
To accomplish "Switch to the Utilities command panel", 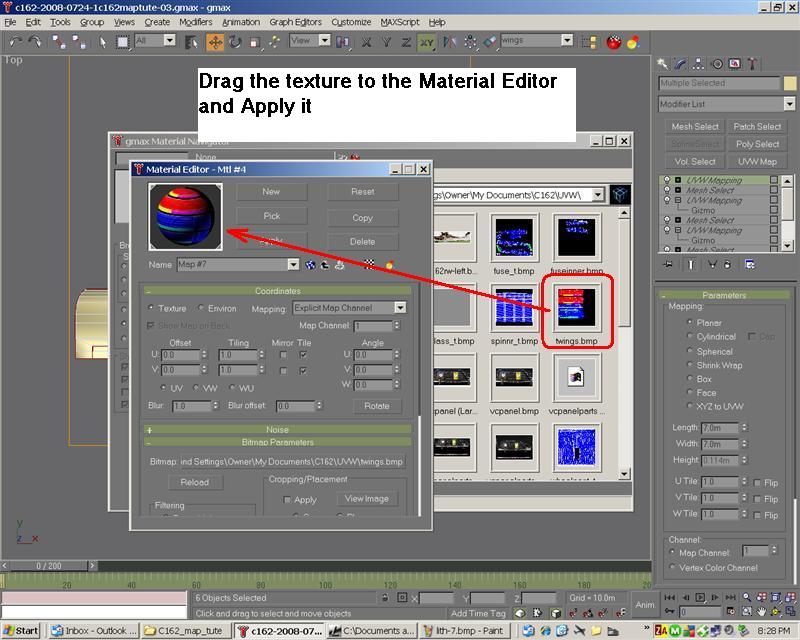I will click(x=753, y=64).
